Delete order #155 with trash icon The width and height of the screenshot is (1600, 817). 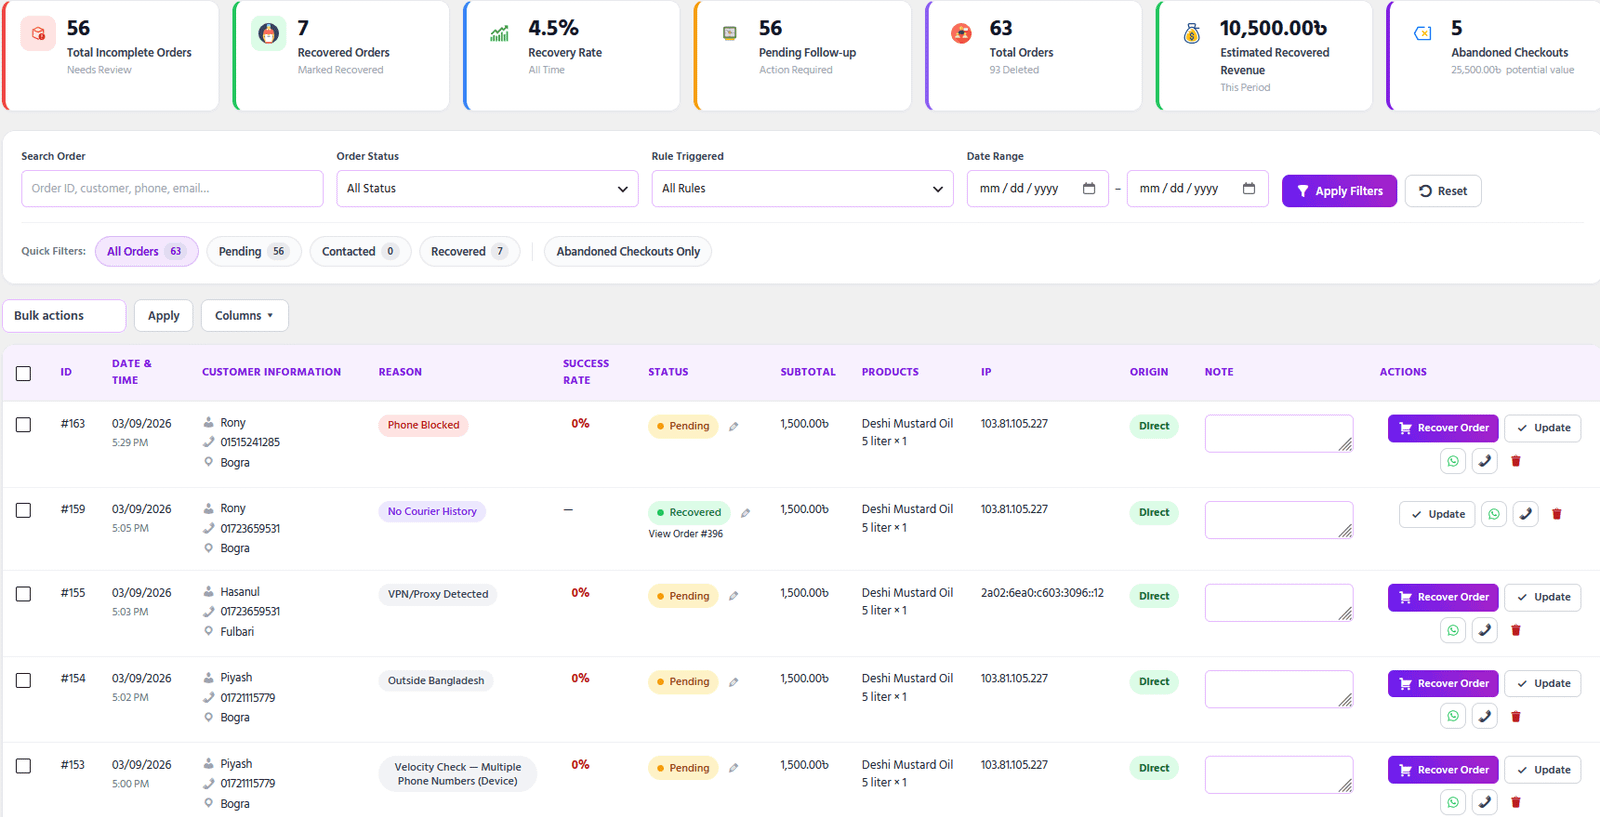click(1516, 630)
